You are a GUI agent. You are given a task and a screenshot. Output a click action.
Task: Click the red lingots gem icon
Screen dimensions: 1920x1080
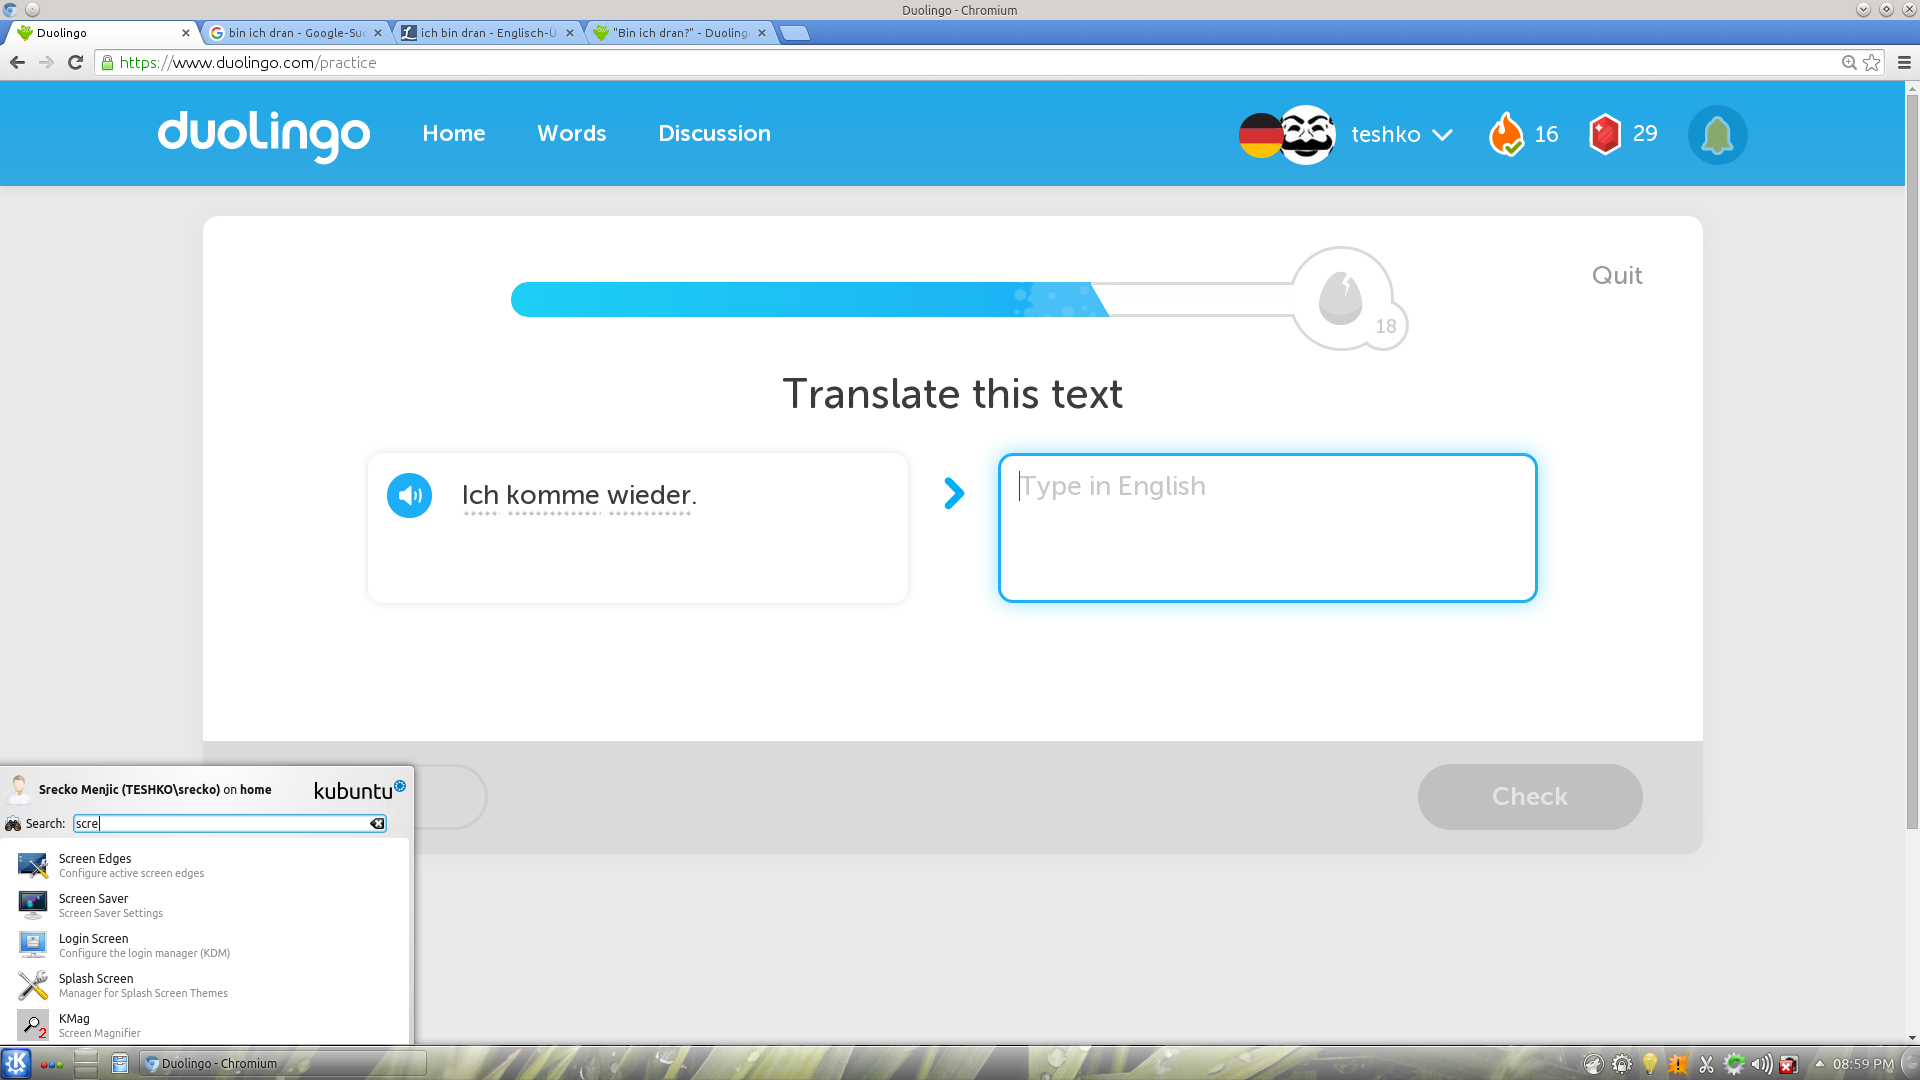tap(1604, 134)
